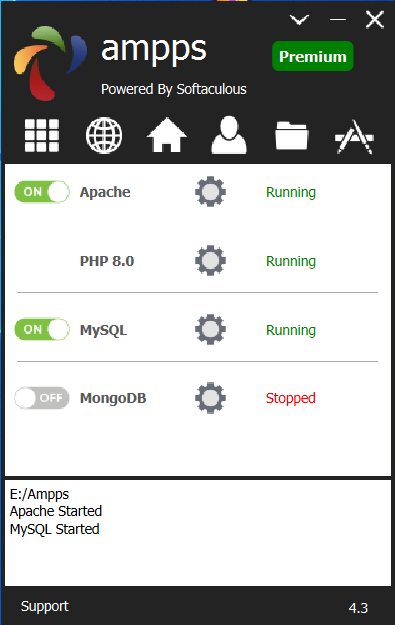This screenshot has width=395, height=625.
Task: Turn off the MySQL toggle
Action: click(x=42, y=329)
